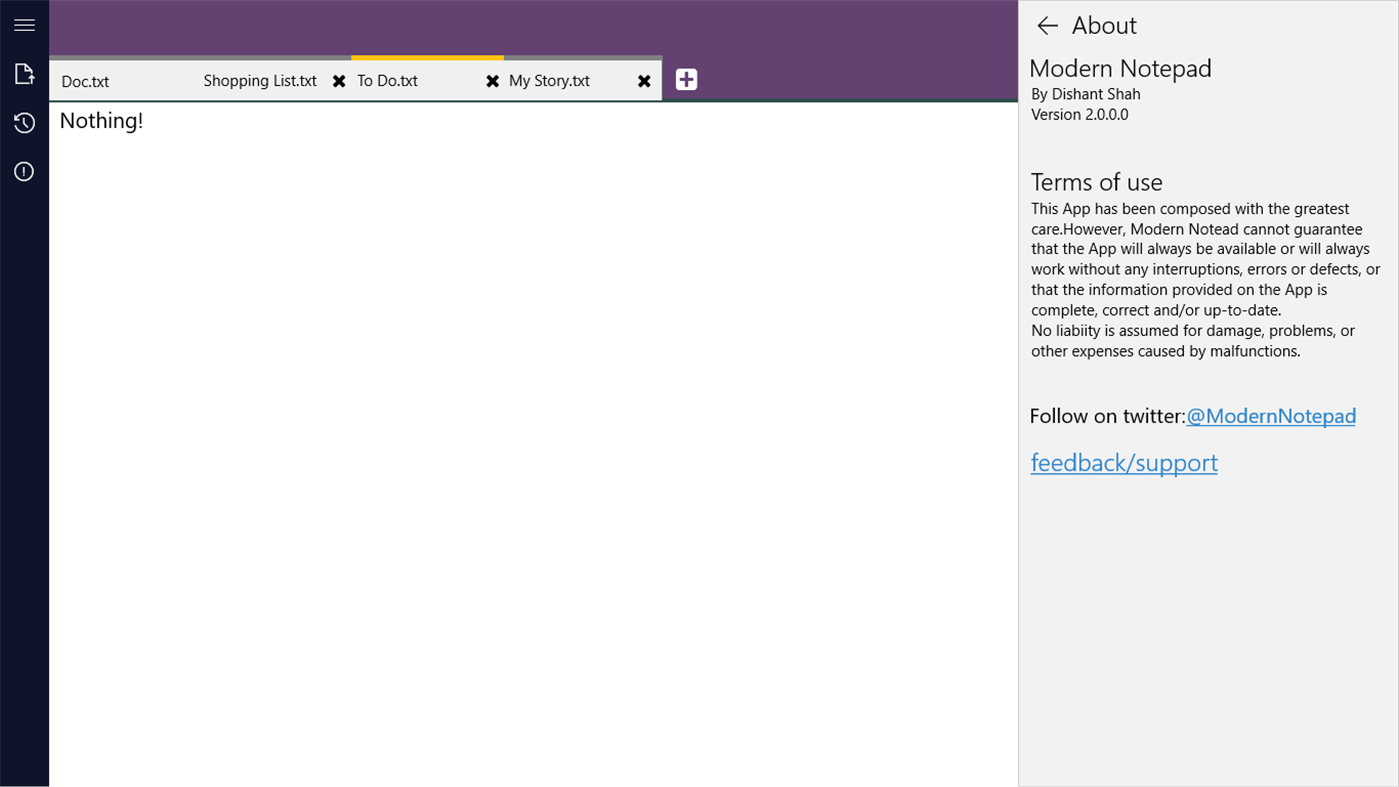Switch to the Shopping List.txt tab
This screenshot has height=787, width=1399.
[260, 81]
